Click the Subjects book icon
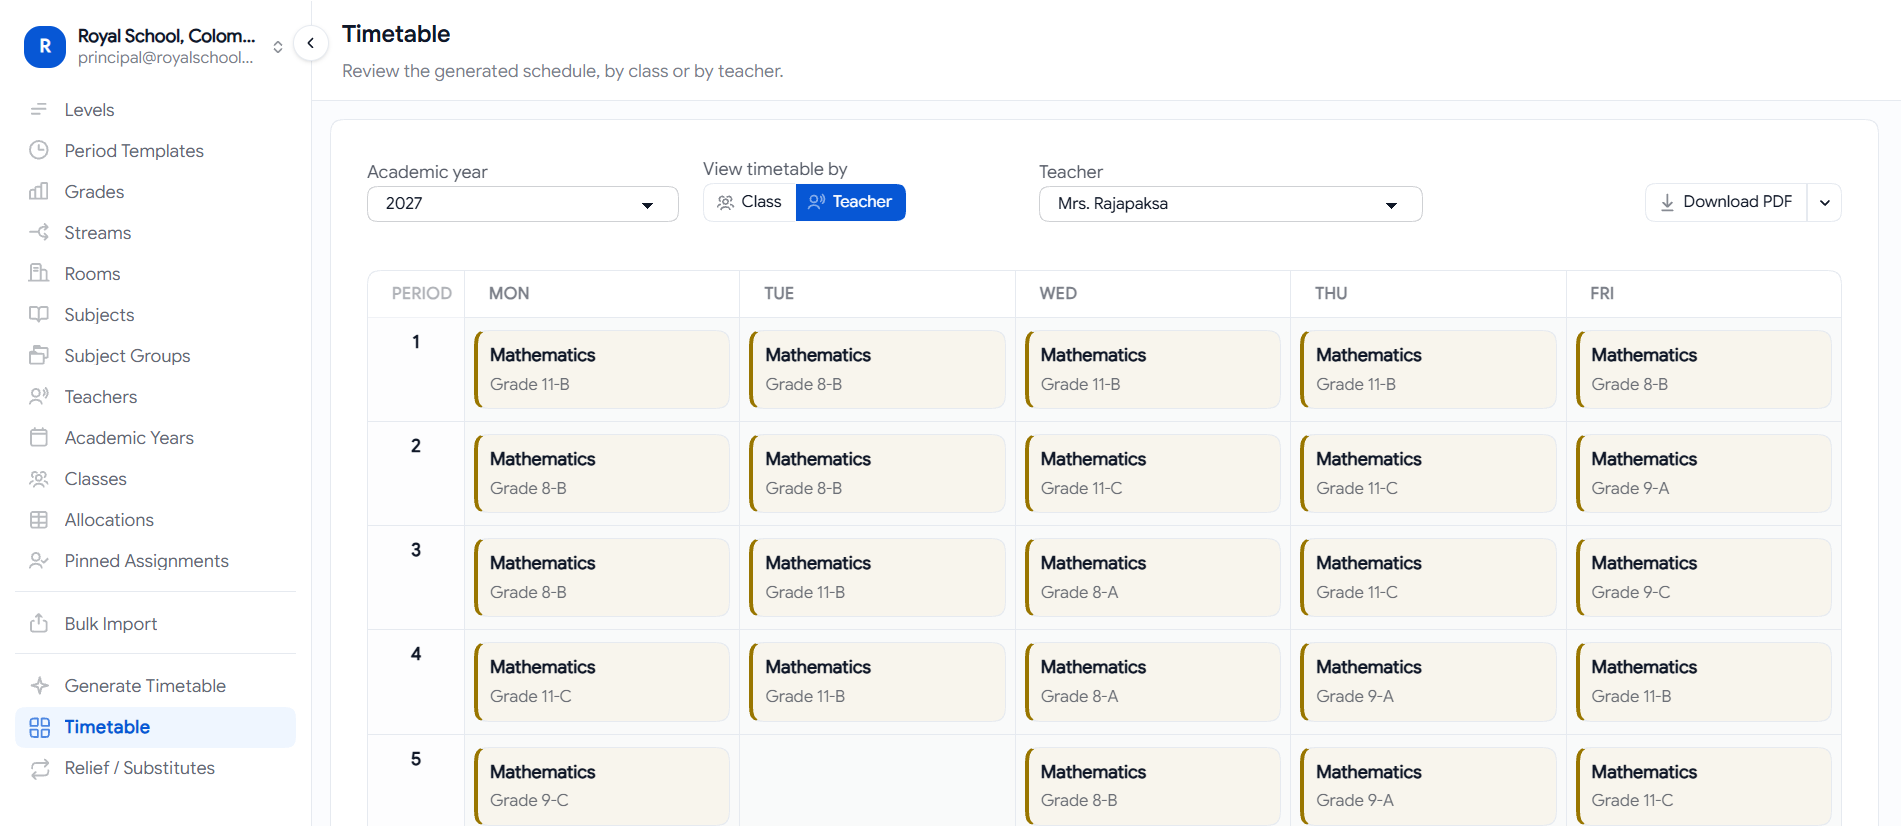The height and width of the screenshot is (826, 1901). [39, 314]
